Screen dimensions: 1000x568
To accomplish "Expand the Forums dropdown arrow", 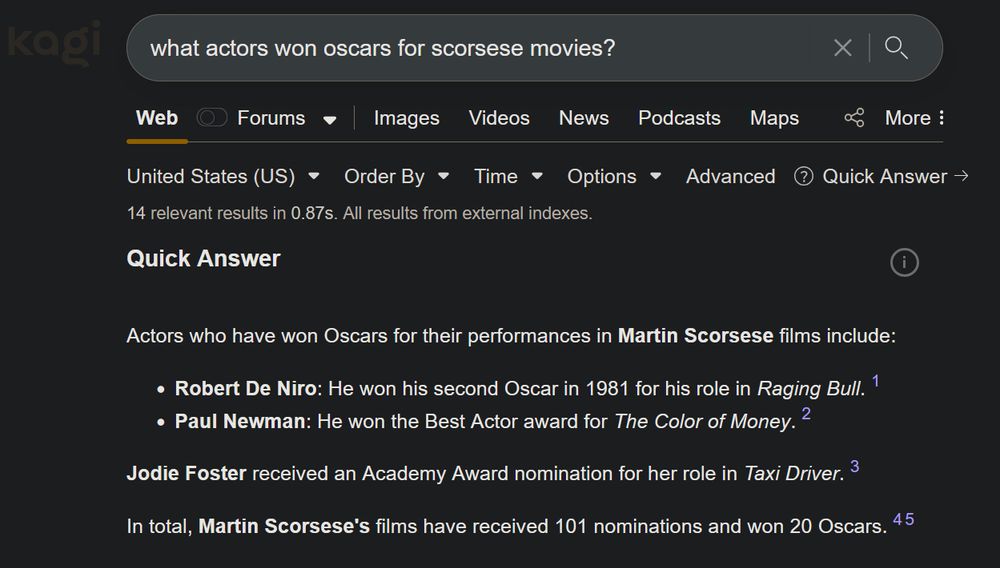I will pyautogui.click(x=330, y=119).
